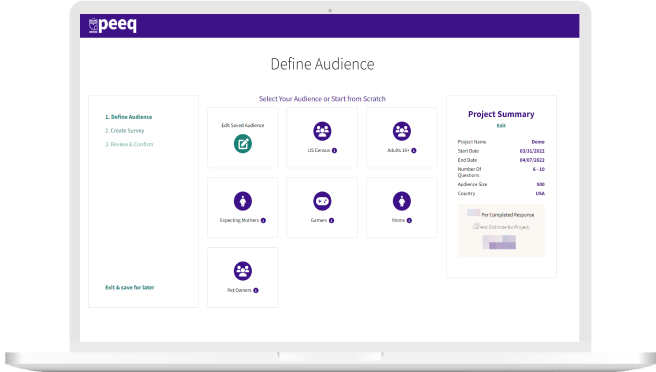Show info for Moms audience
The width and height of the screenshot is (656, 372).
409,221
